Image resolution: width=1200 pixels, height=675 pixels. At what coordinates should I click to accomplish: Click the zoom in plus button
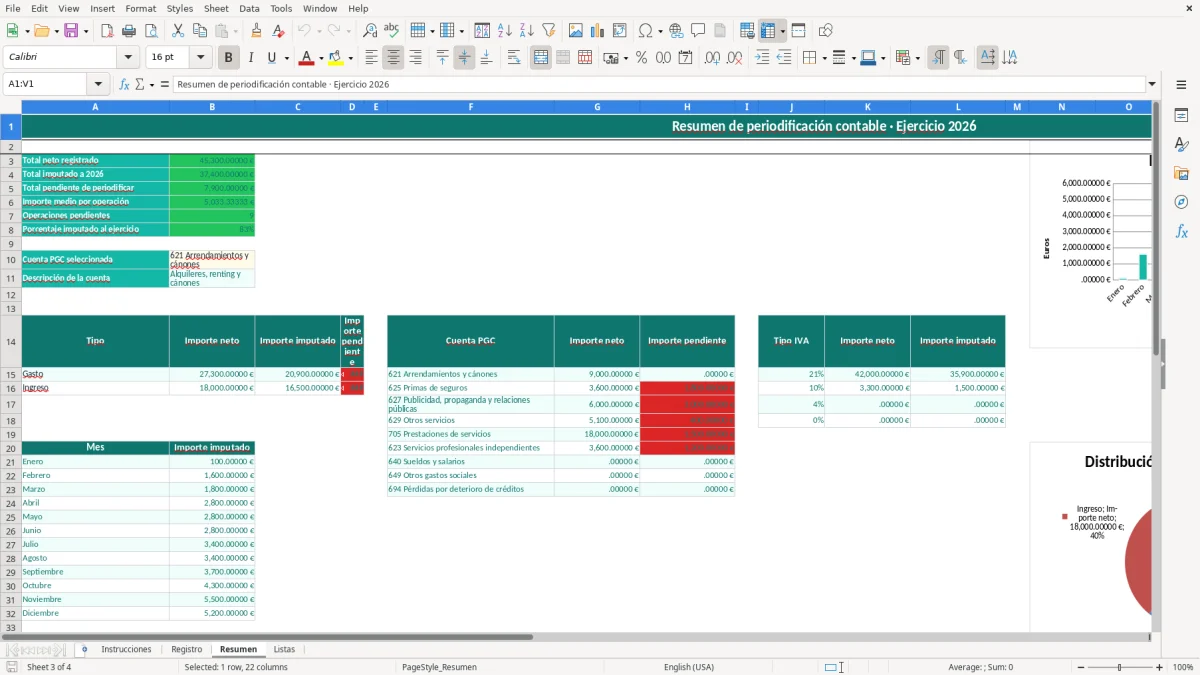click(x=1159, y=667)
